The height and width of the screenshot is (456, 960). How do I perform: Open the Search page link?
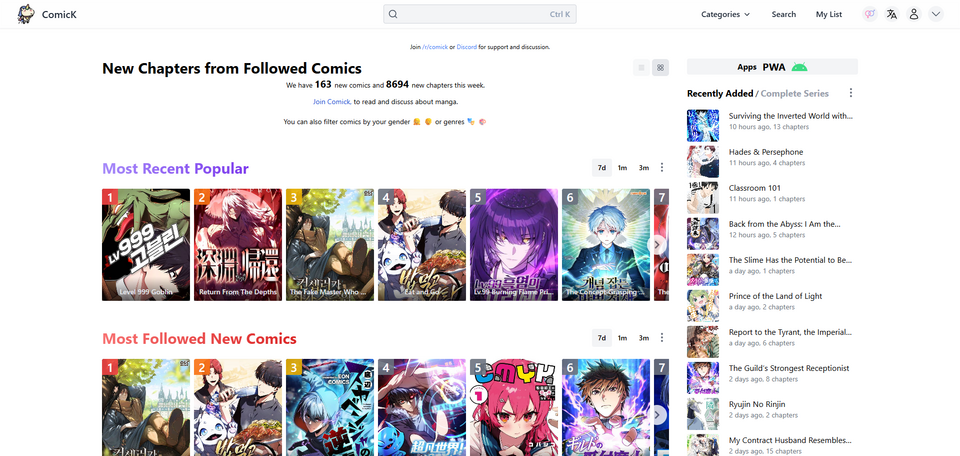784,14
